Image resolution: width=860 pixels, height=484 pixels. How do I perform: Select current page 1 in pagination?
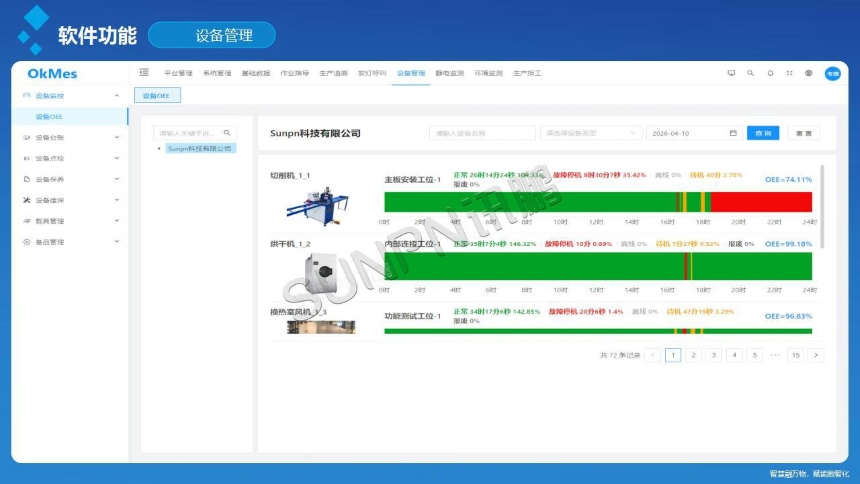pos(673,355)
